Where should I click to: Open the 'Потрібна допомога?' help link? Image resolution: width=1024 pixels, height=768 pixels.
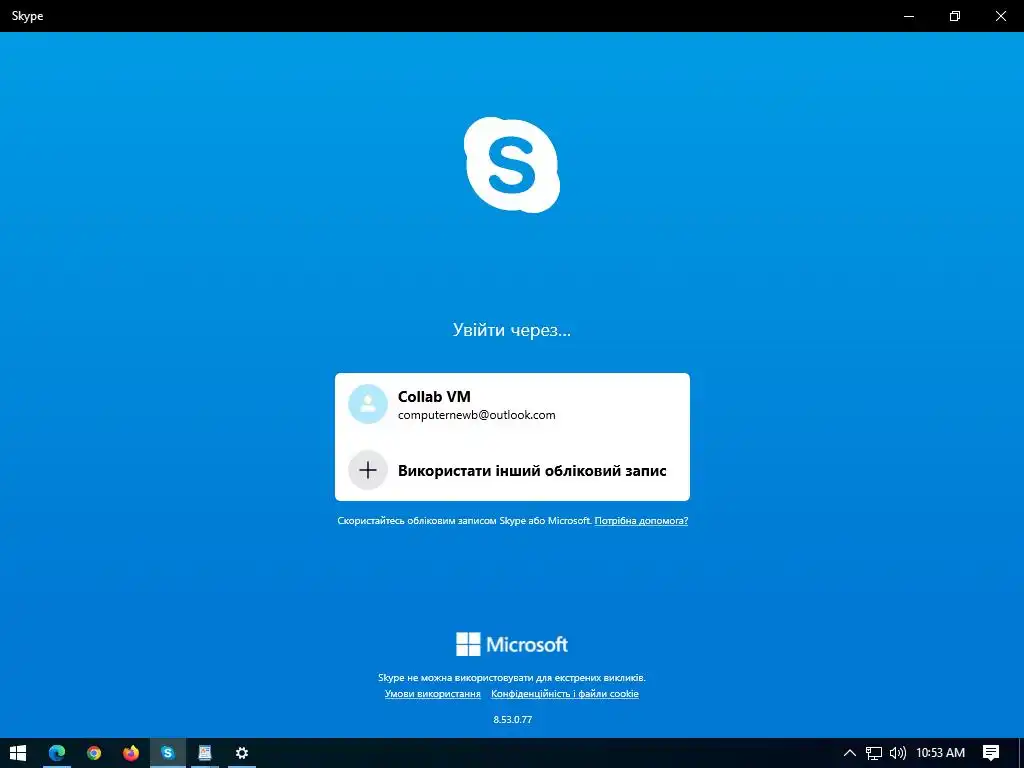click(641, 520)
